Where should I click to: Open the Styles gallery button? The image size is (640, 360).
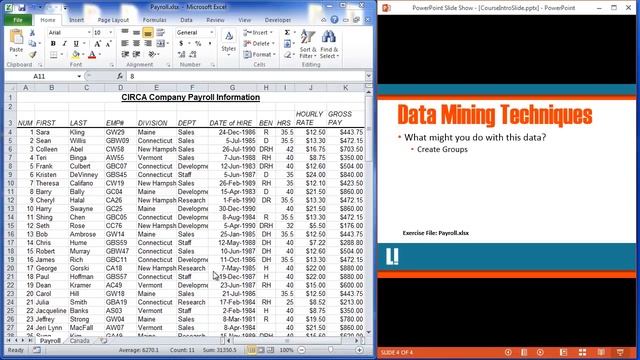pyautogui.click(x=229, y=43)
